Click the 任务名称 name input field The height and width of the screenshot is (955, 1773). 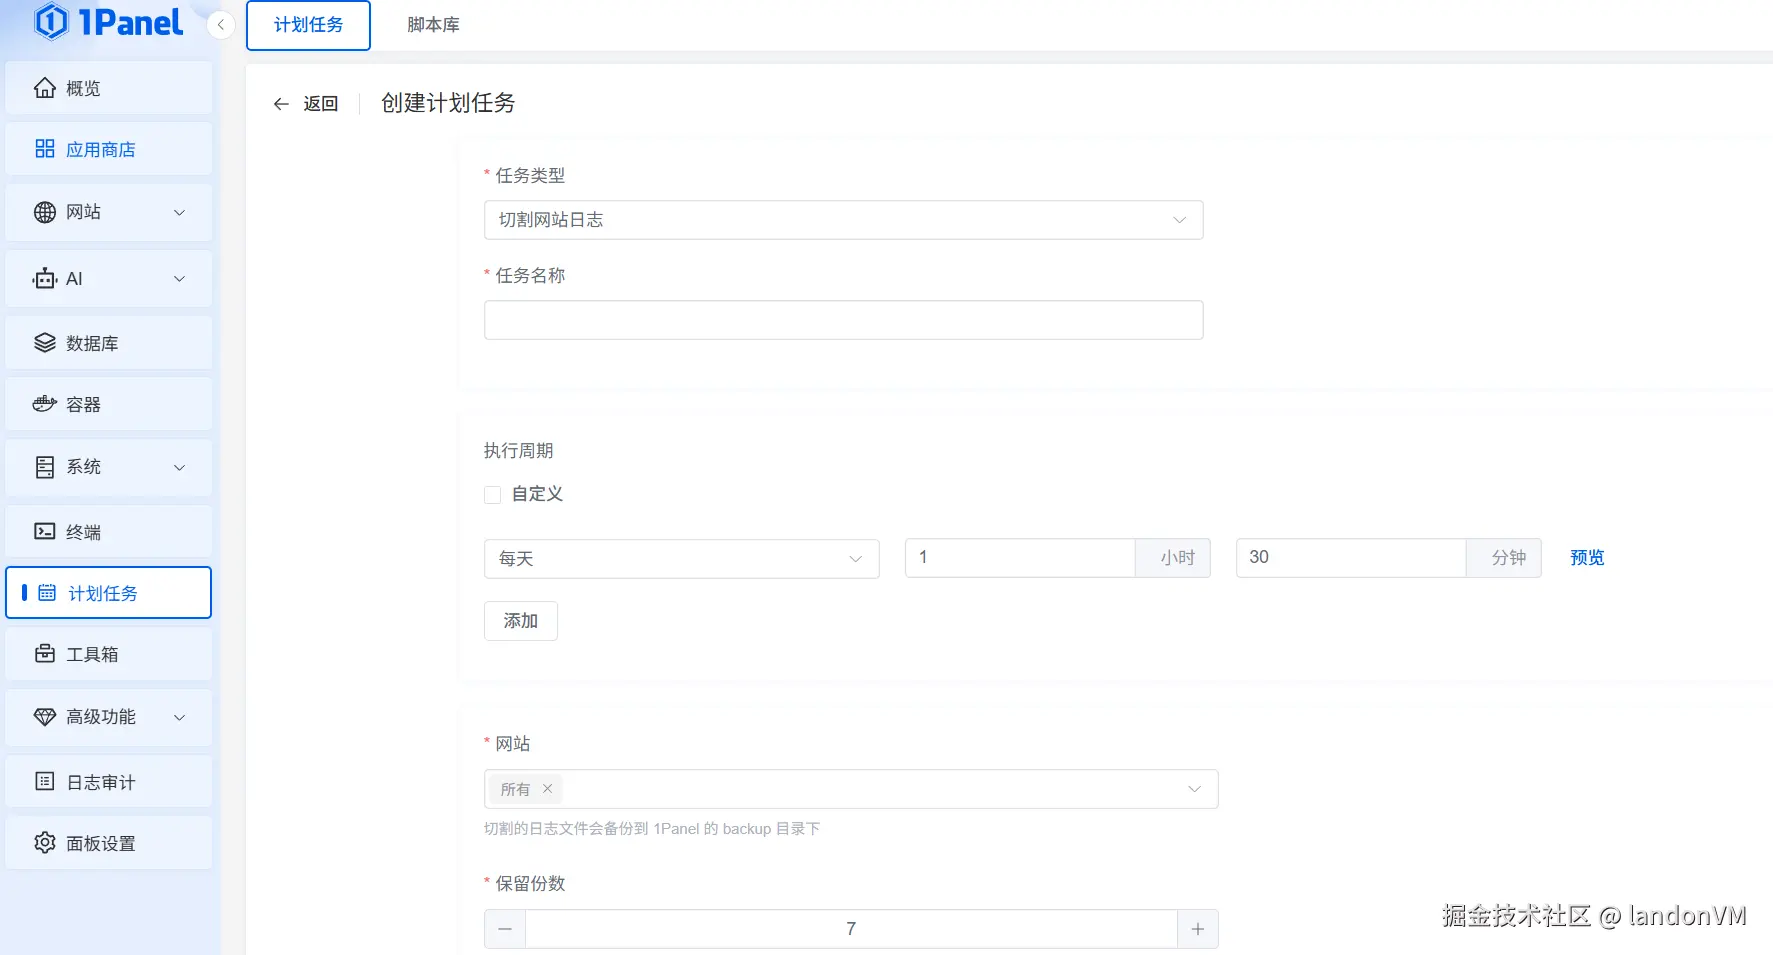pos(843,319)
